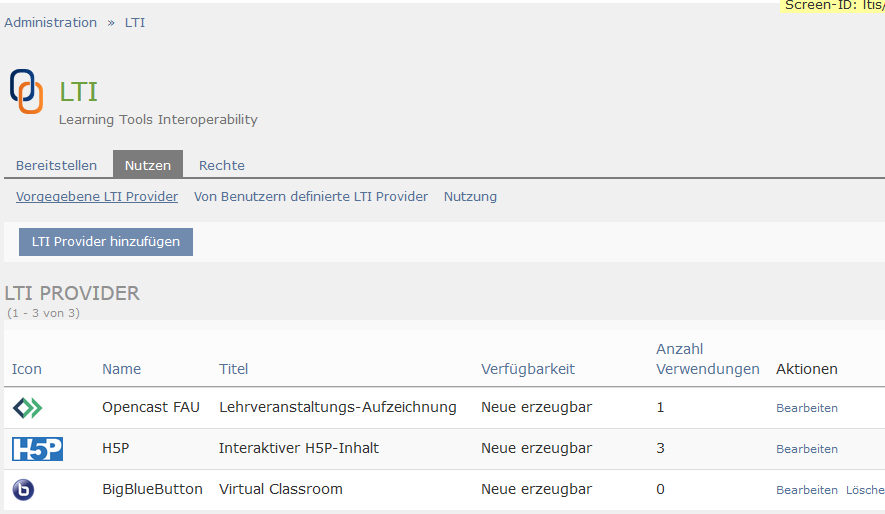The width and height of the screenshot is (885, 514).
Task: Sort by the Name column header
Action: (122, 369)
